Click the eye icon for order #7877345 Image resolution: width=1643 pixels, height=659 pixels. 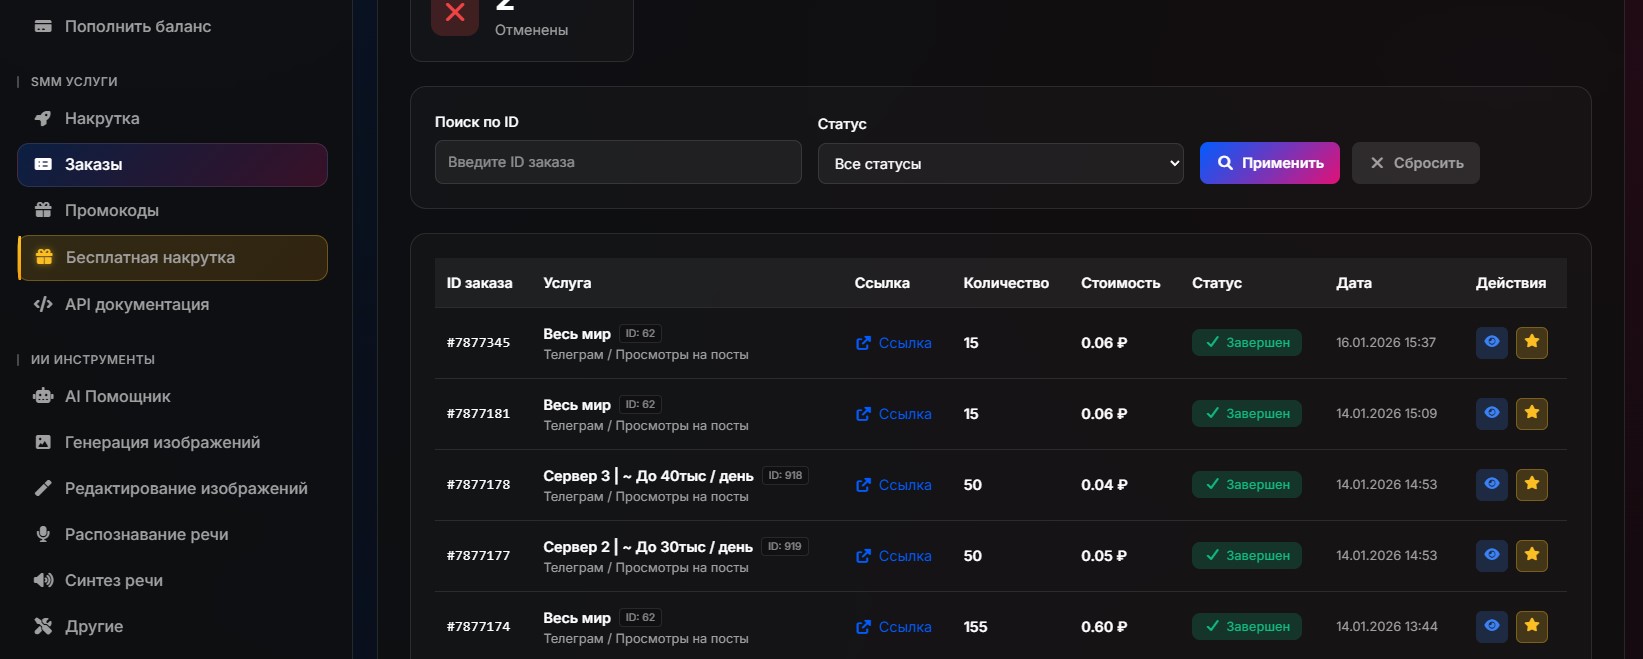1491,343
